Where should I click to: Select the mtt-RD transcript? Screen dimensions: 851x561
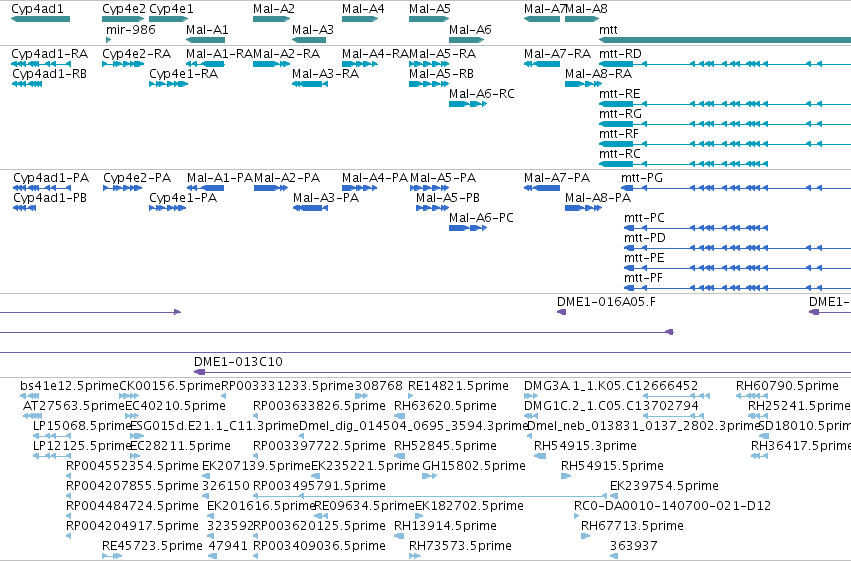[725, 64]
